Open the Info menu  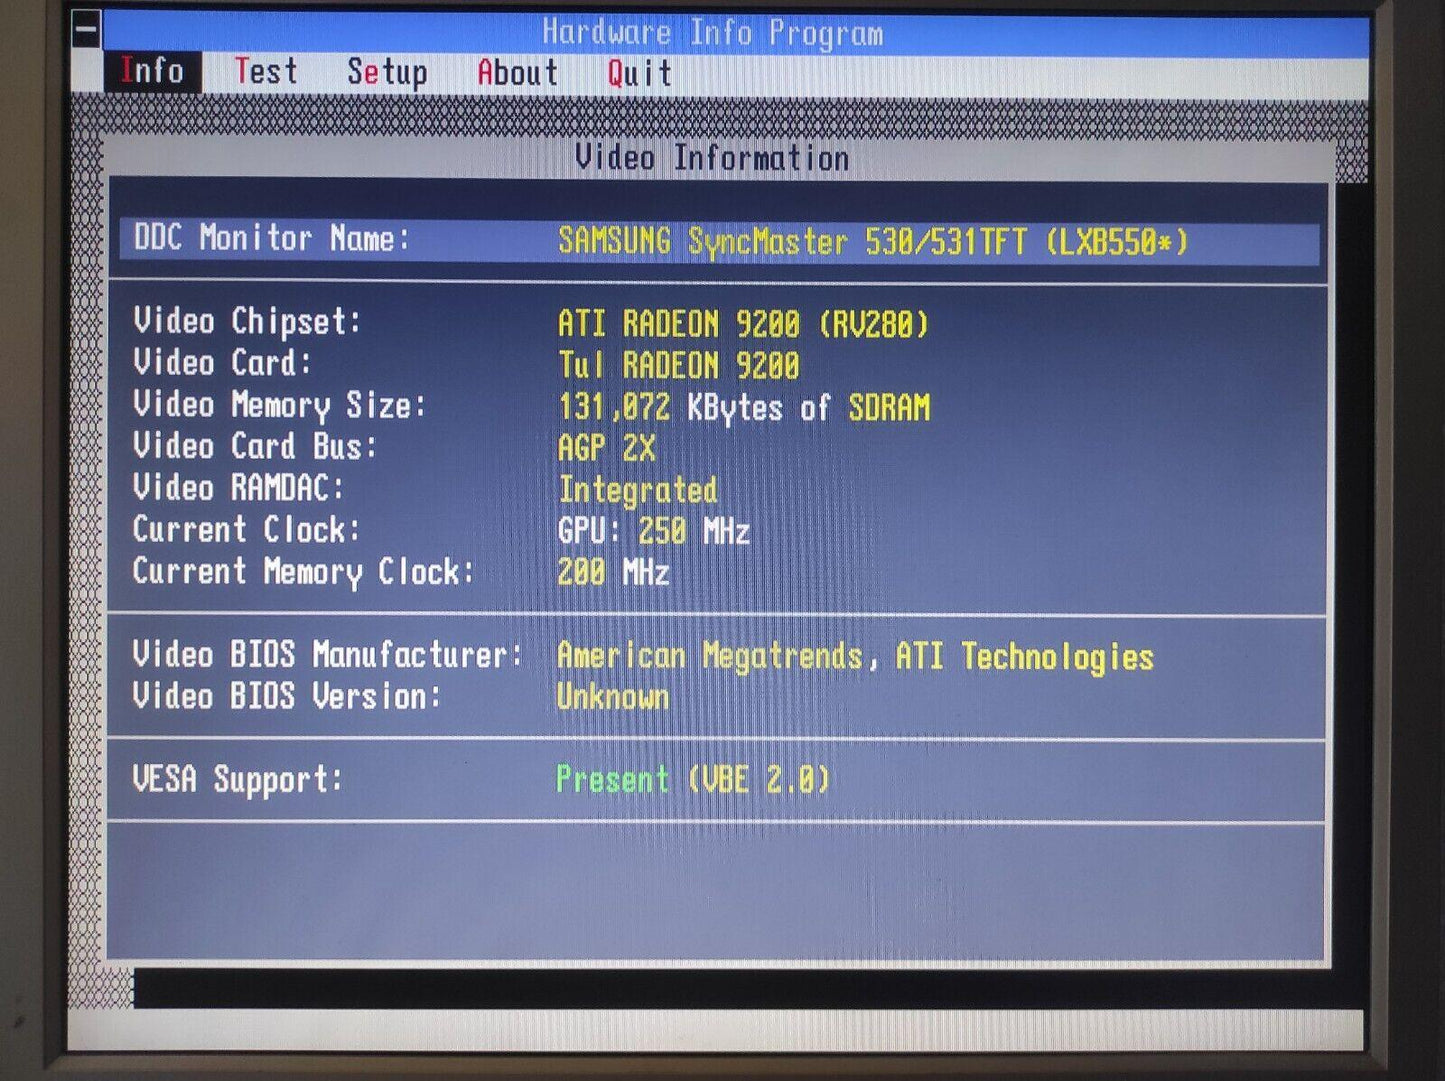coord(152,72)
